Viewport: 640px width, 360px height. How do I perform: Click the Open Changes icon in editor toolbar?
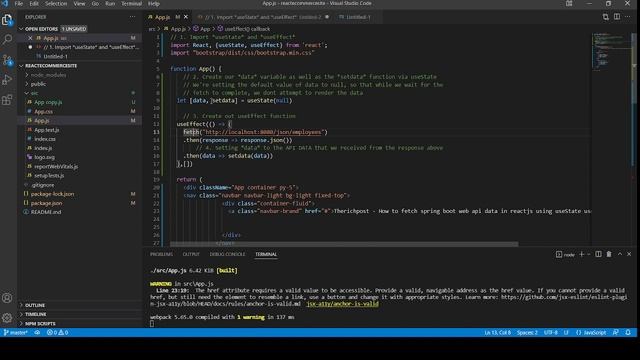(606, 17)
